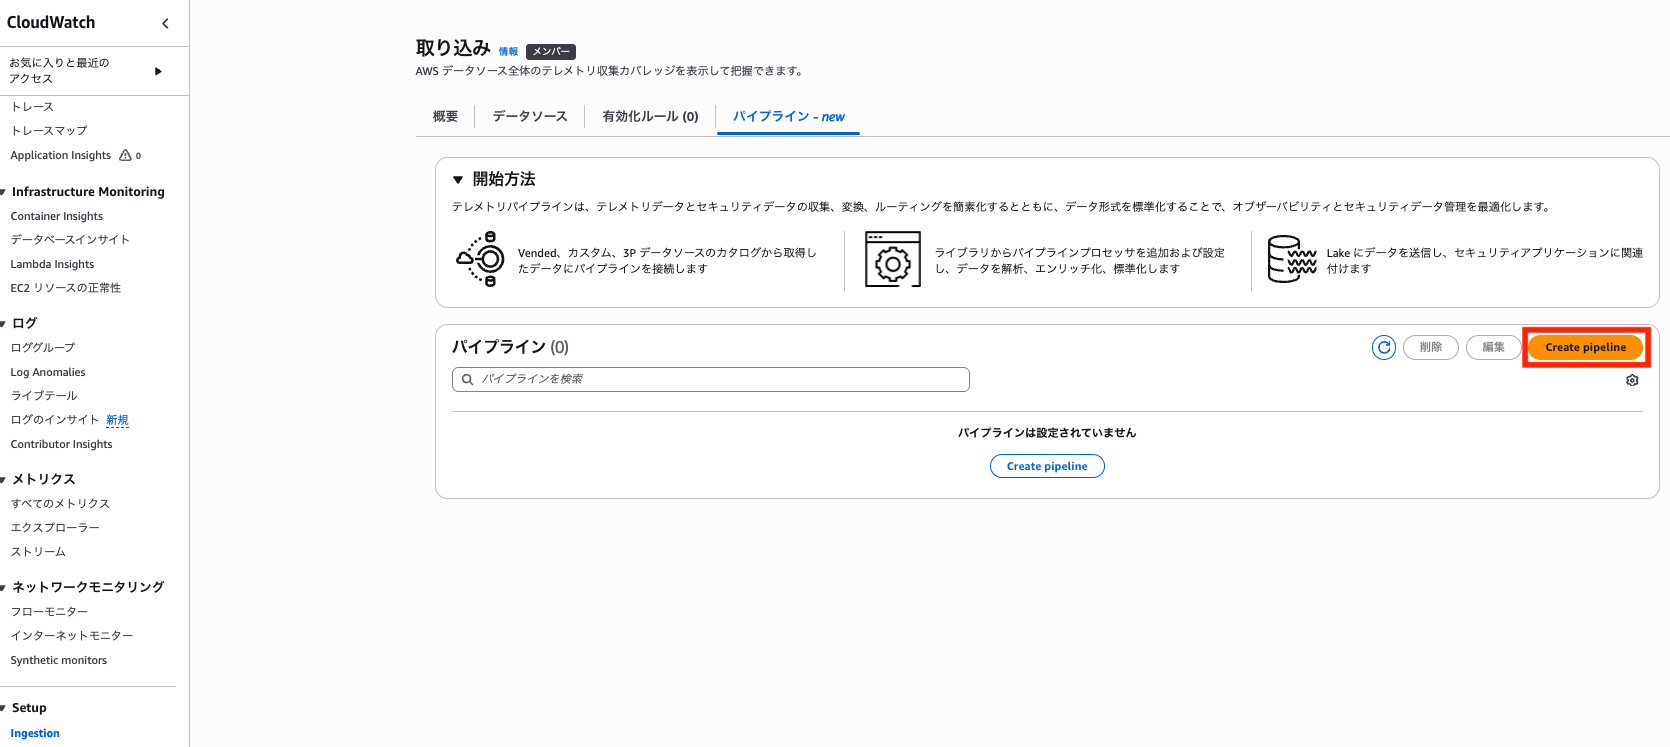Click the outlined Create pipeline button

tap(1047, 466)
